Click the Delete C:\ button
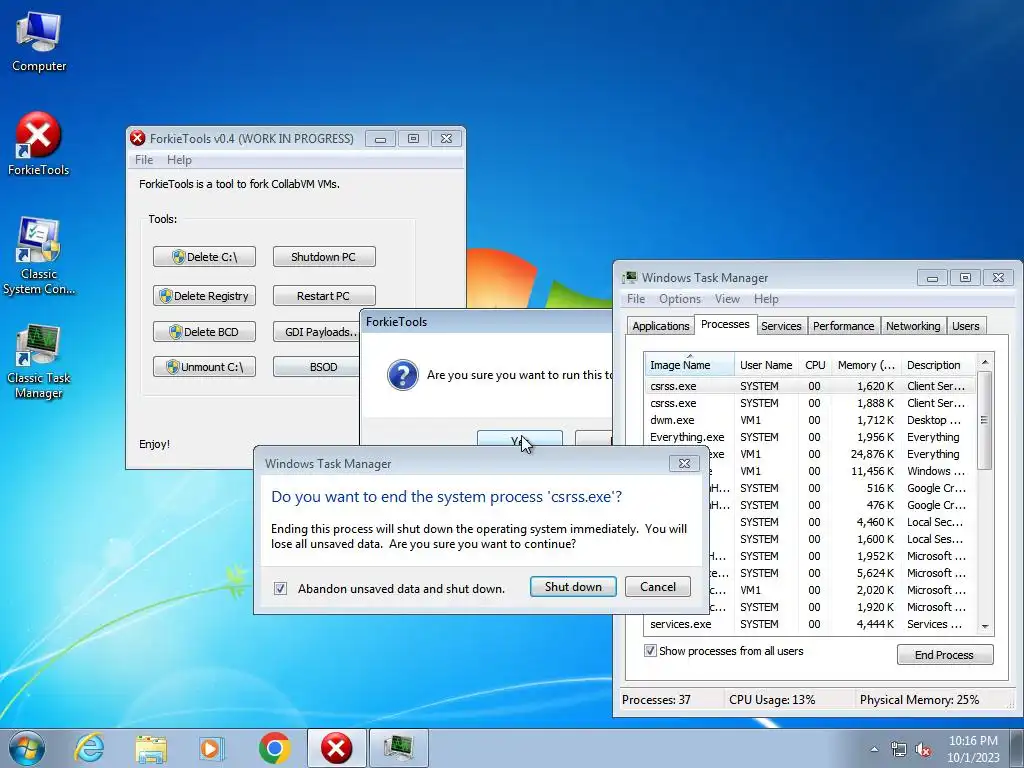Screen dimensions: 1024x768 pos(204,257)
